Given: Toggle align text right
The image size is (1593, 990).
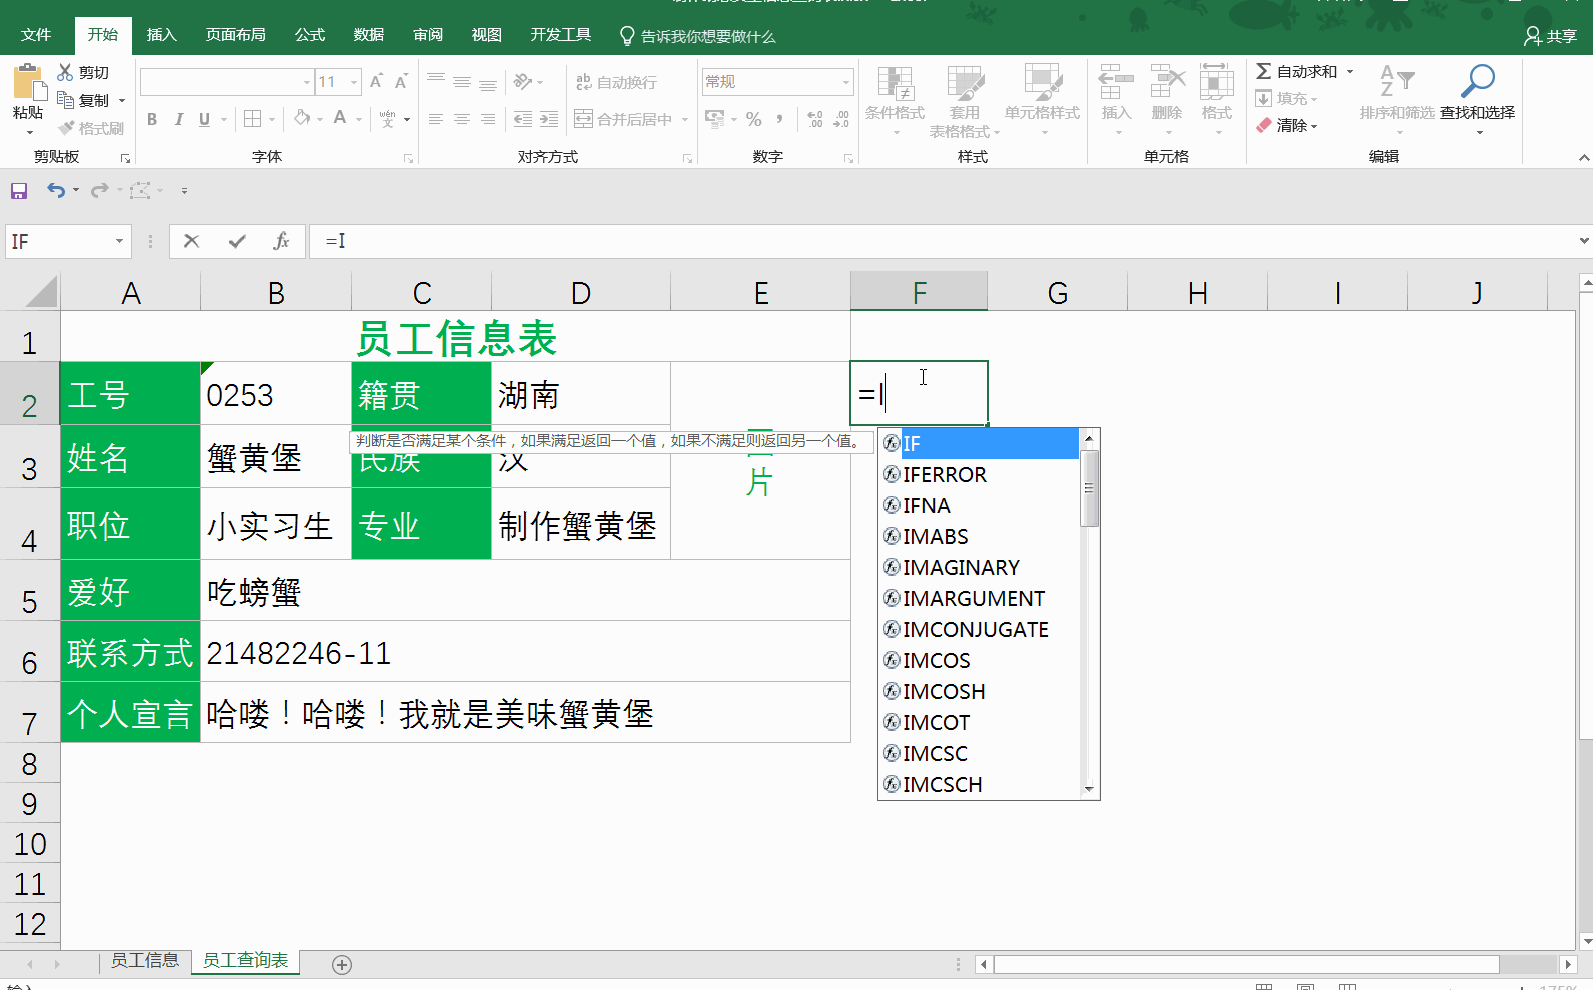Looking at the screenshot, I should (488, 119).
